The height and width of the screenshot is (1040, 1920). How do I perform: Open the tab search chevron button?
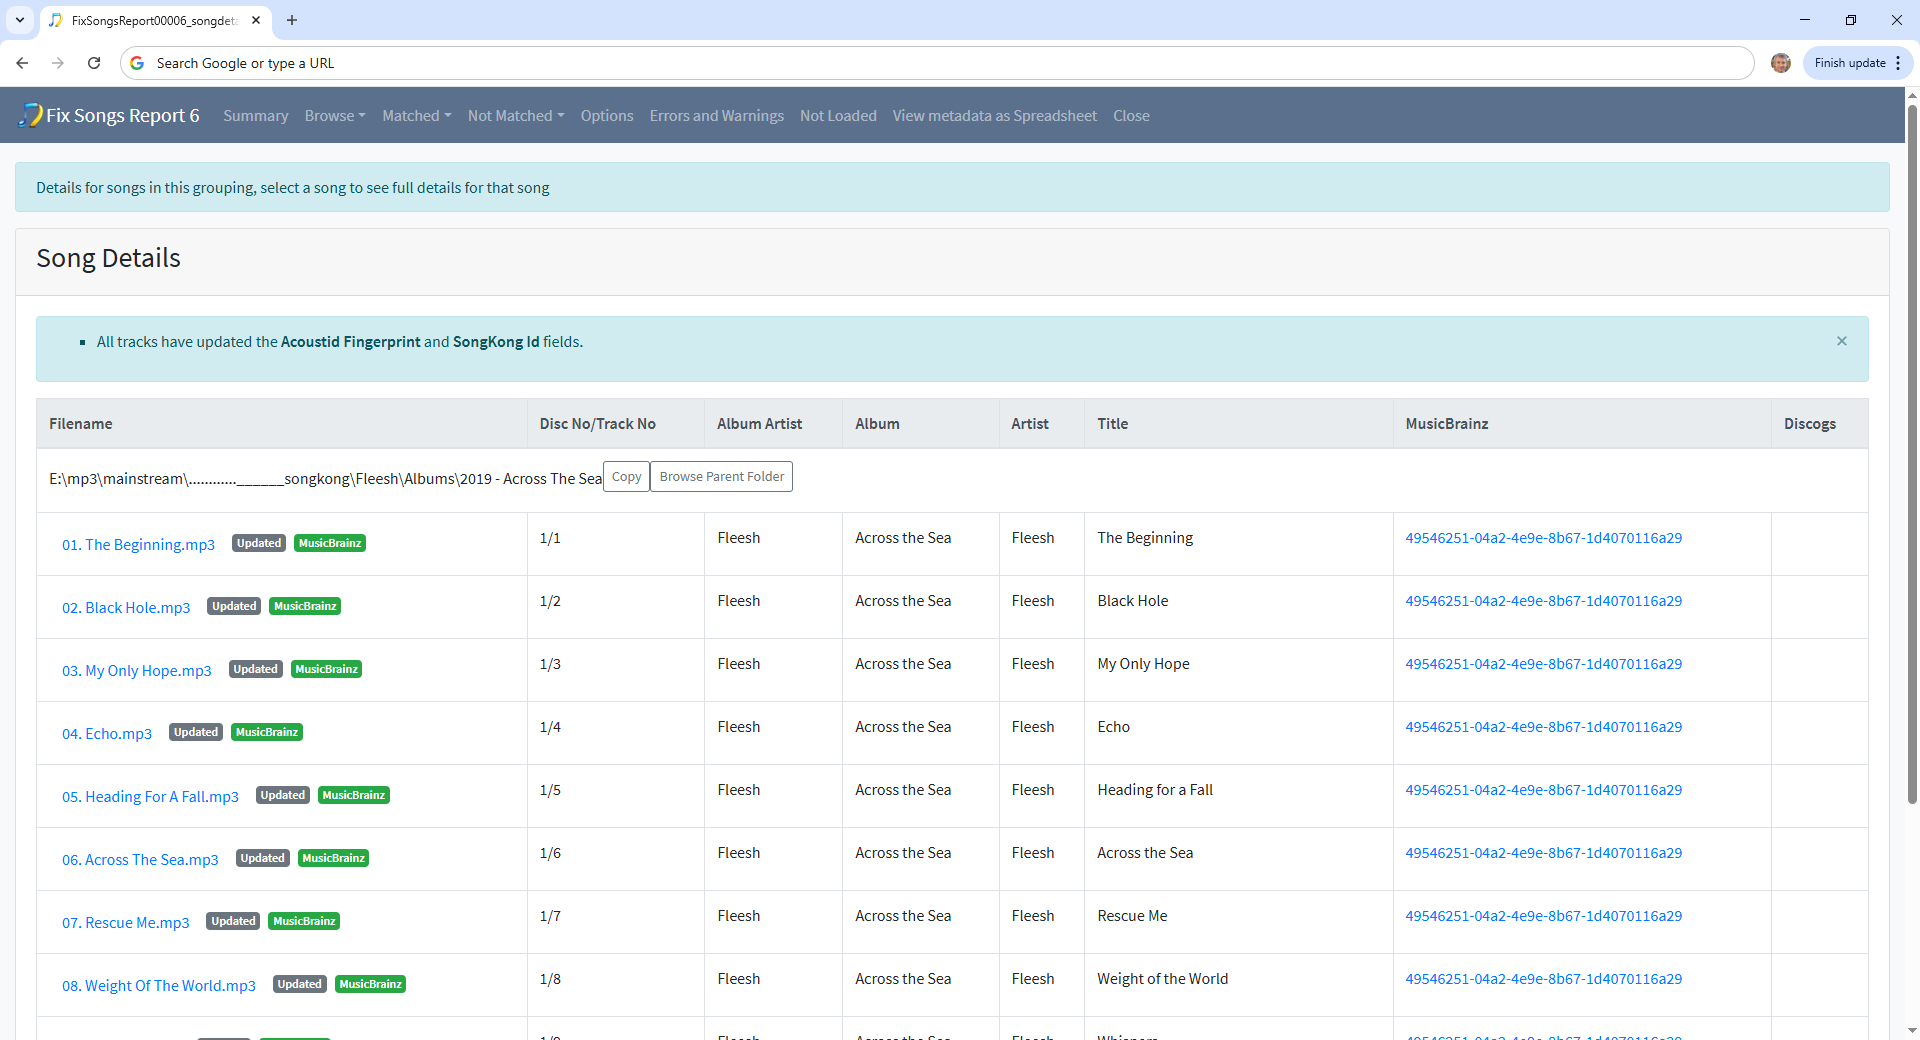19,20
